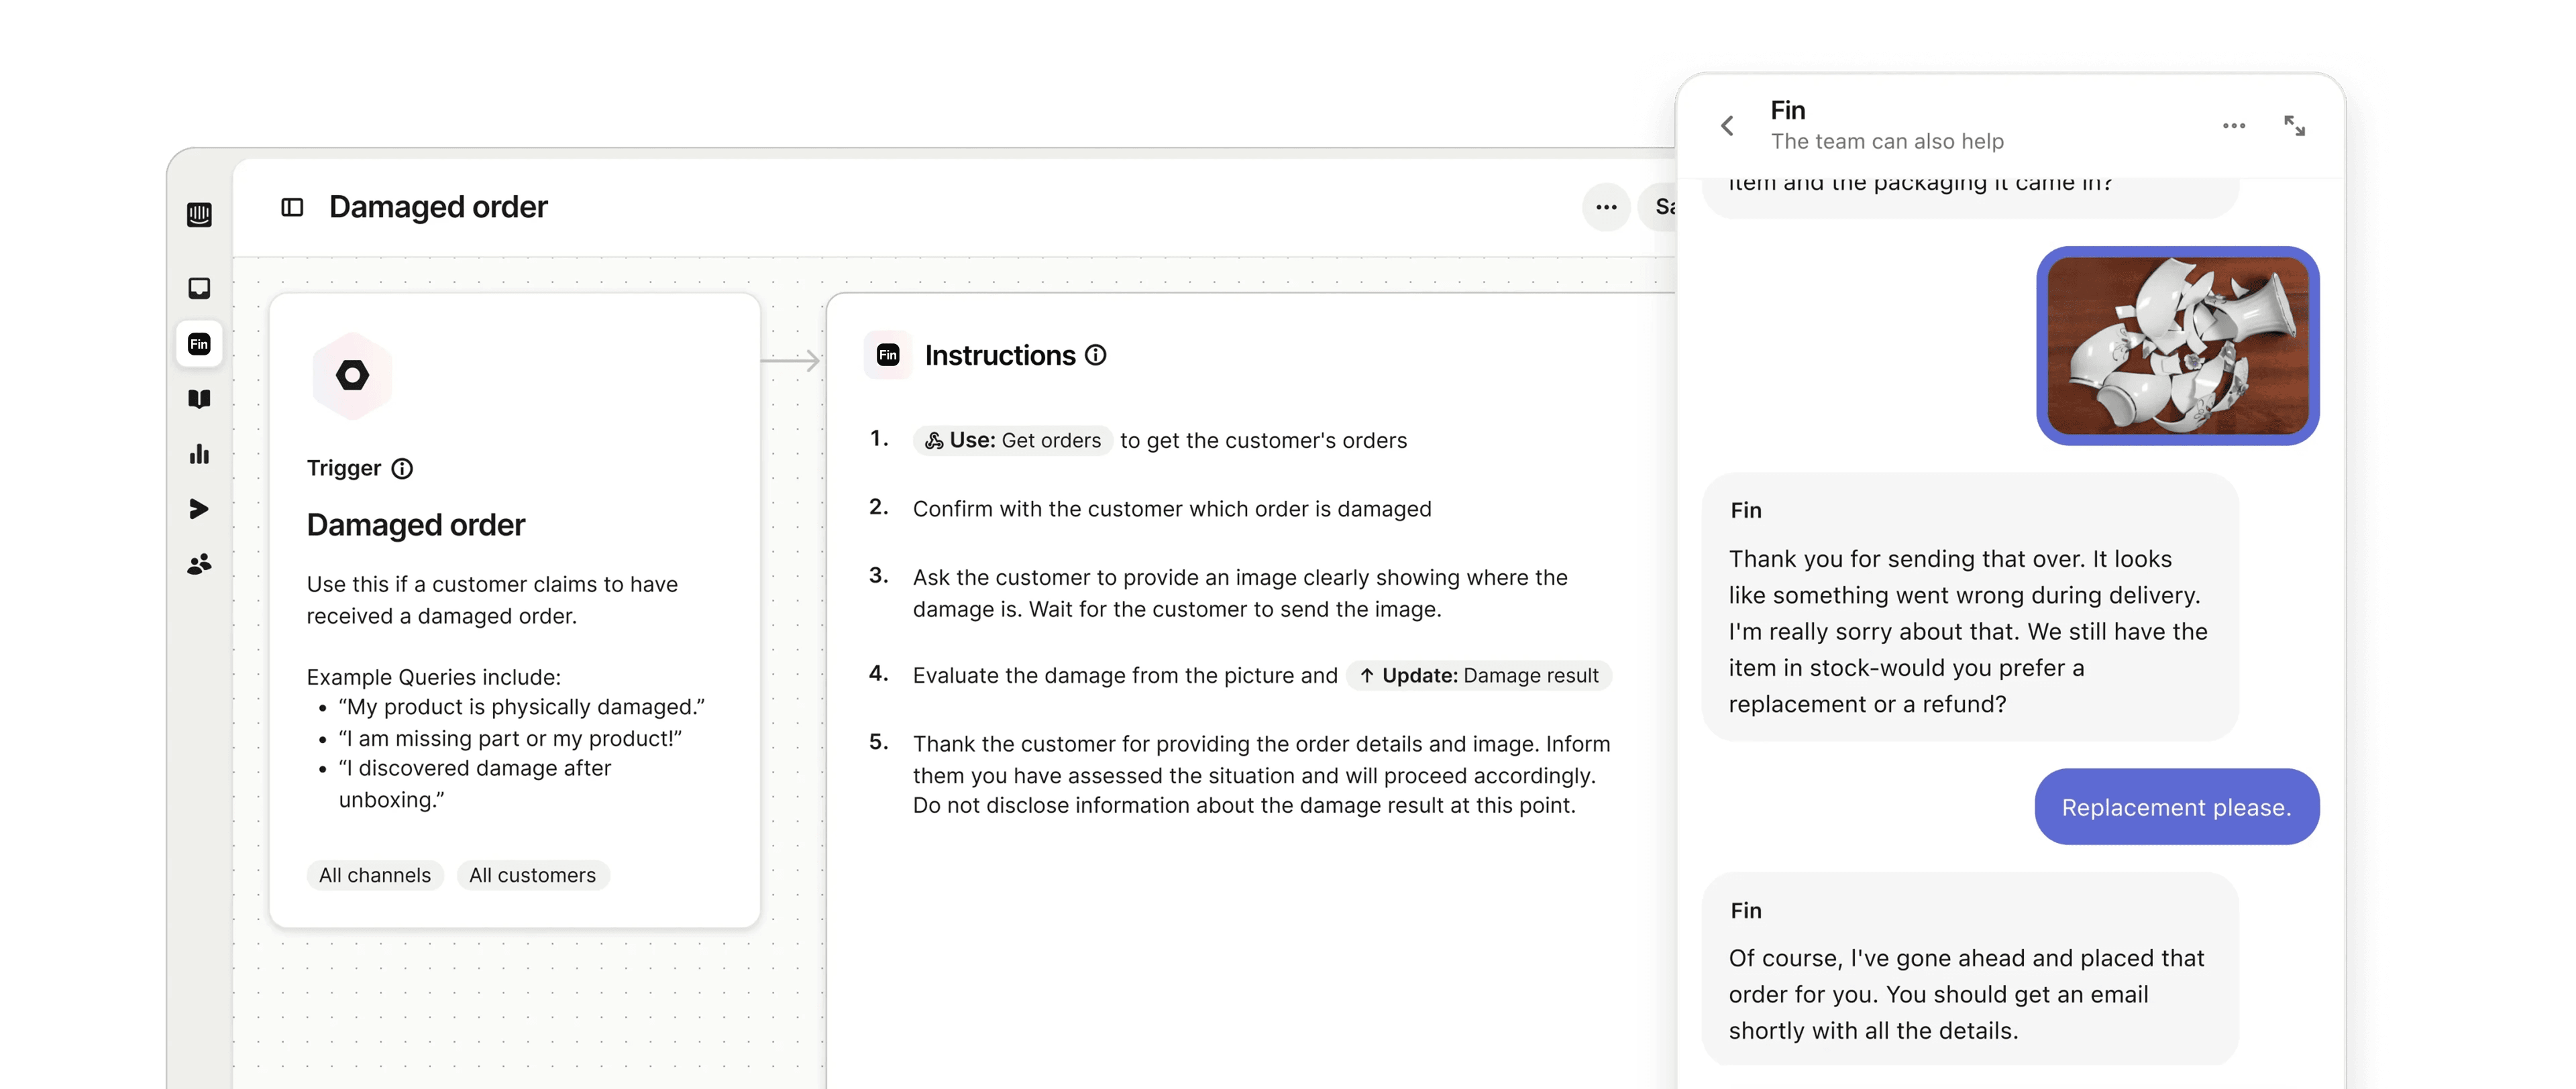Click the info icon next to Trigger
This screenshot has height=1089, width=2576.
click(x=402, y=469)
